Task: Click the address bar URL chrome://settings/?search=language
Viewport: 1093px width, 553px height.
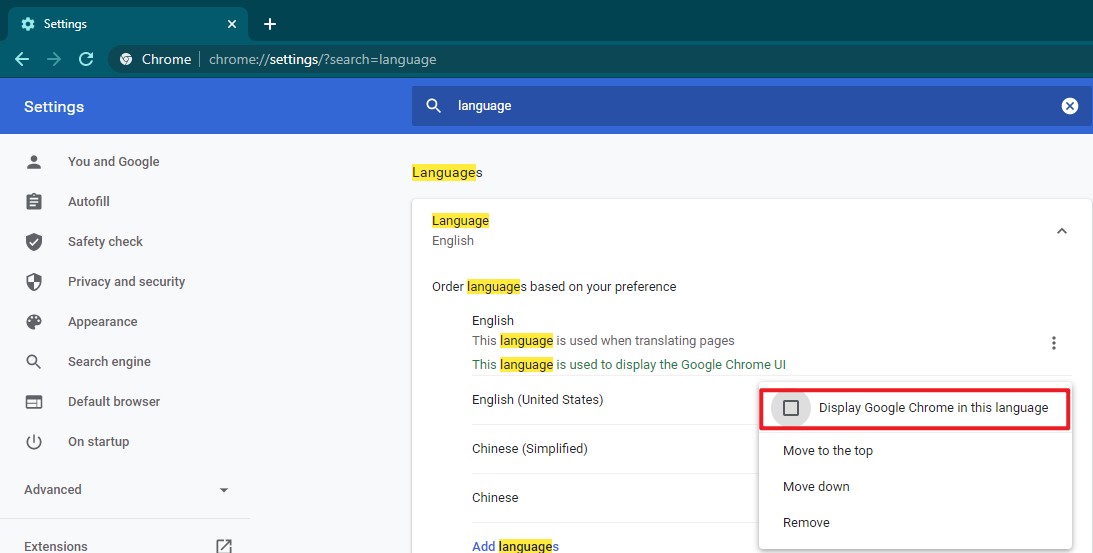Action: tap(323, 59)
